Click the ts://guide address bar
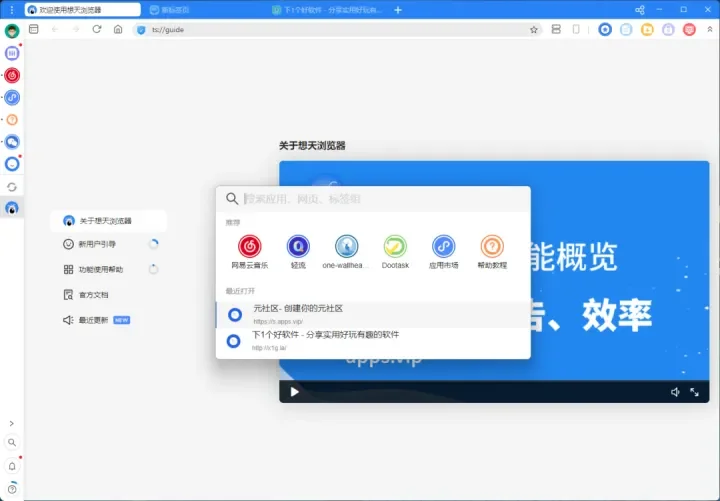This screenshot has height=501, width=720. coord(338,30)
